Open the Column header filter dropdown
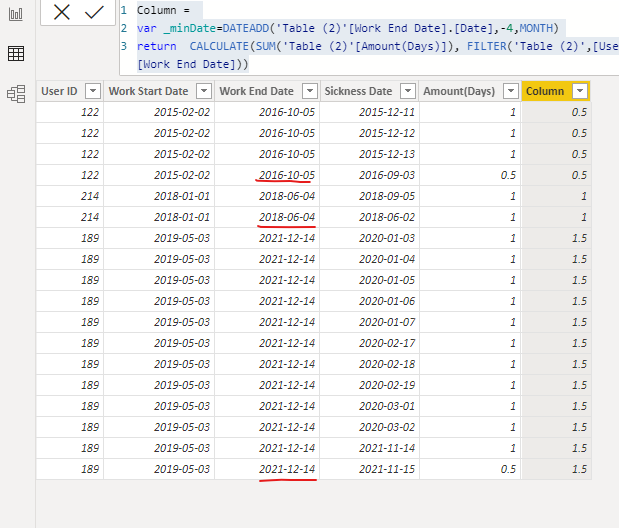 pyautogui.click(x=580, y=91)
